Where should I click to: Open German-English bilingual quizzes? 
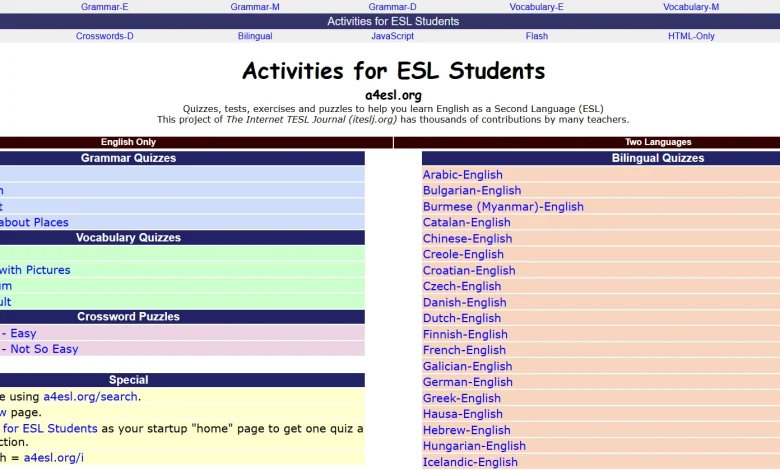[x=468, y=382]
